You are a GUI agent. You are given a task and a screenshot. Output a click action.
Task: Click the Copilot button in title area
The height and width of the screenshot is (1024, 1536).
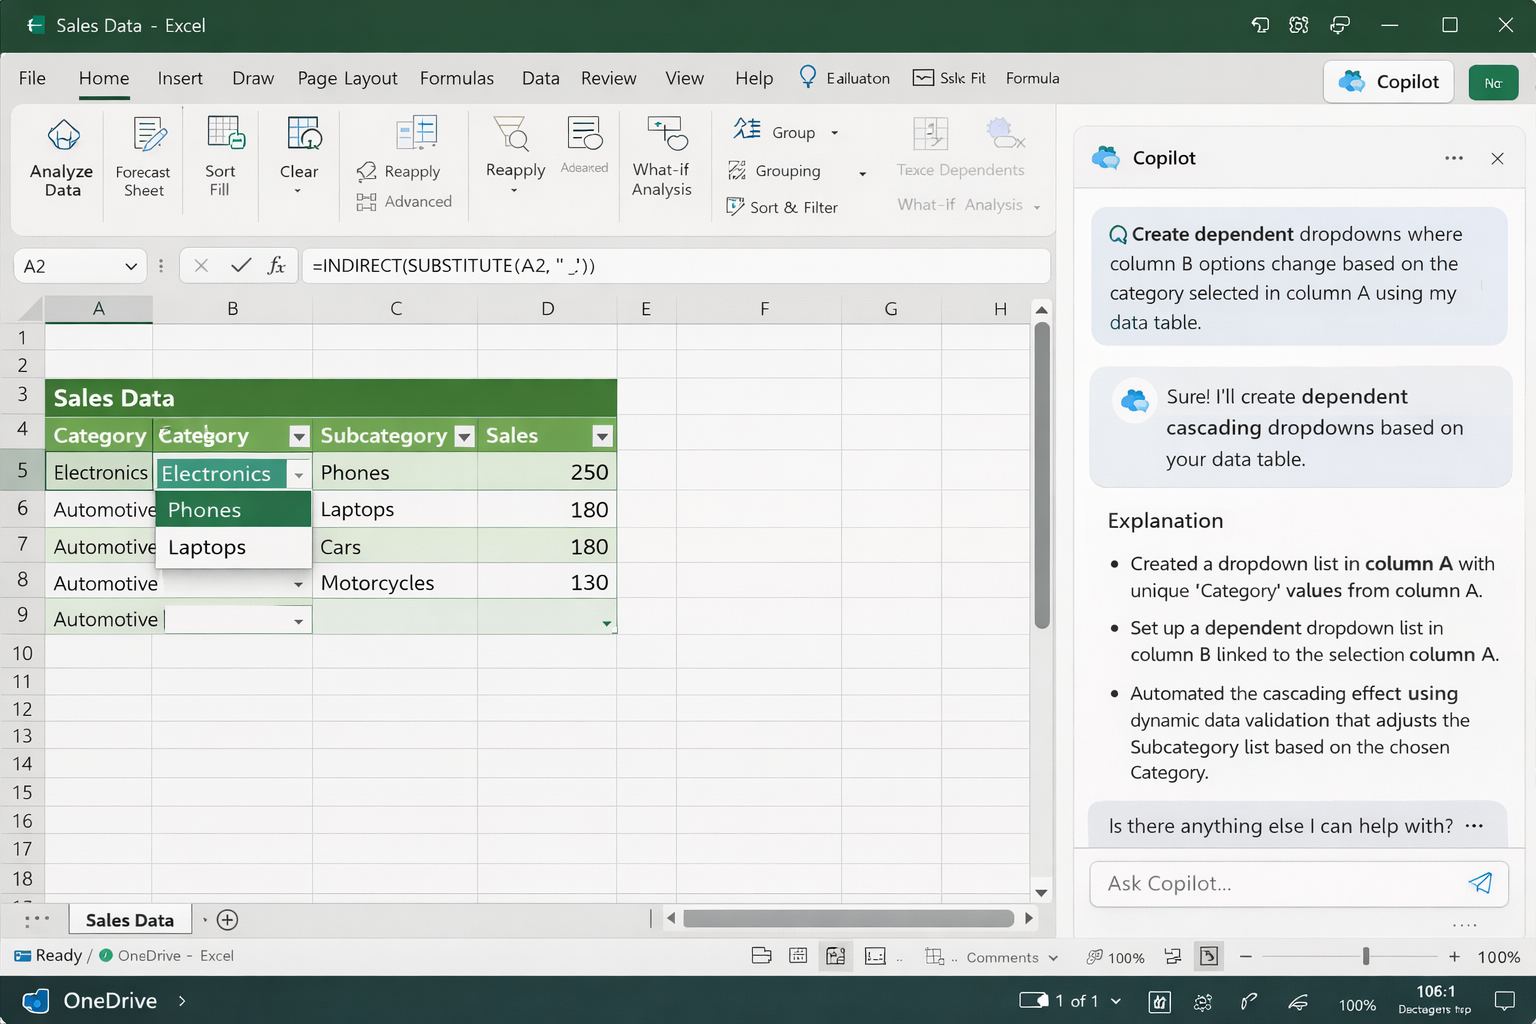pos(1389,82)
